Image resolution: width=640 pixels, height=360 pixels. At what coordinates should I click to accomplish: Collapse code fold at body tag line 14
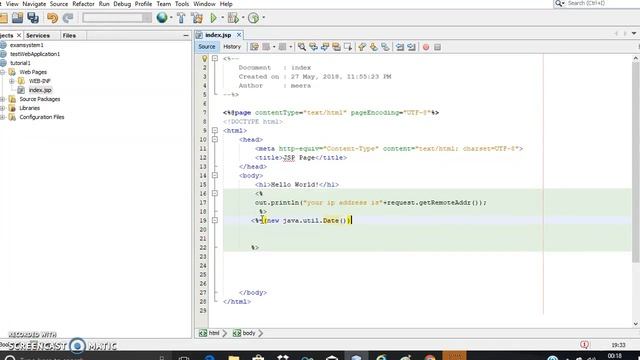pos(215,176)
